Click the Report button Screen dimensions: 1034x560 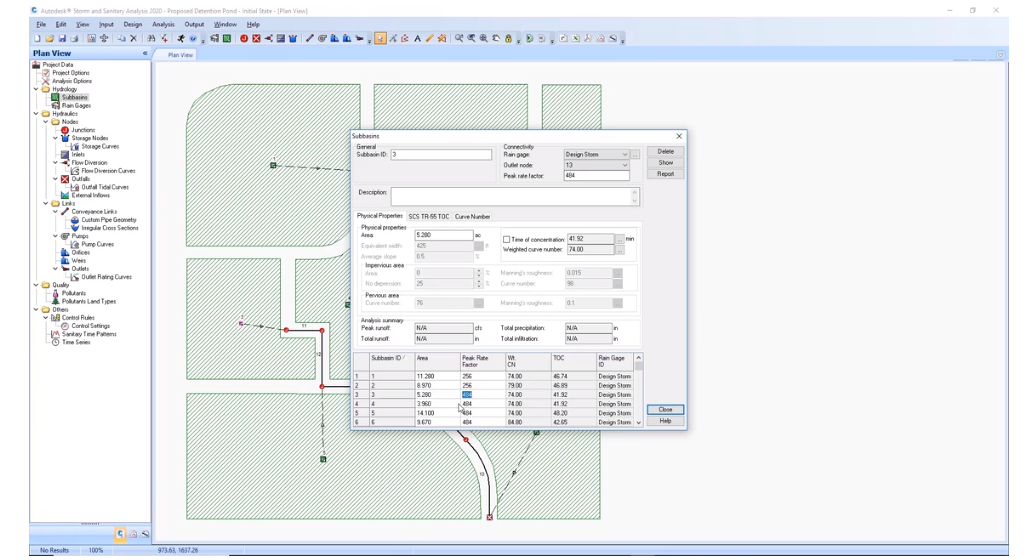click(665, 174)
